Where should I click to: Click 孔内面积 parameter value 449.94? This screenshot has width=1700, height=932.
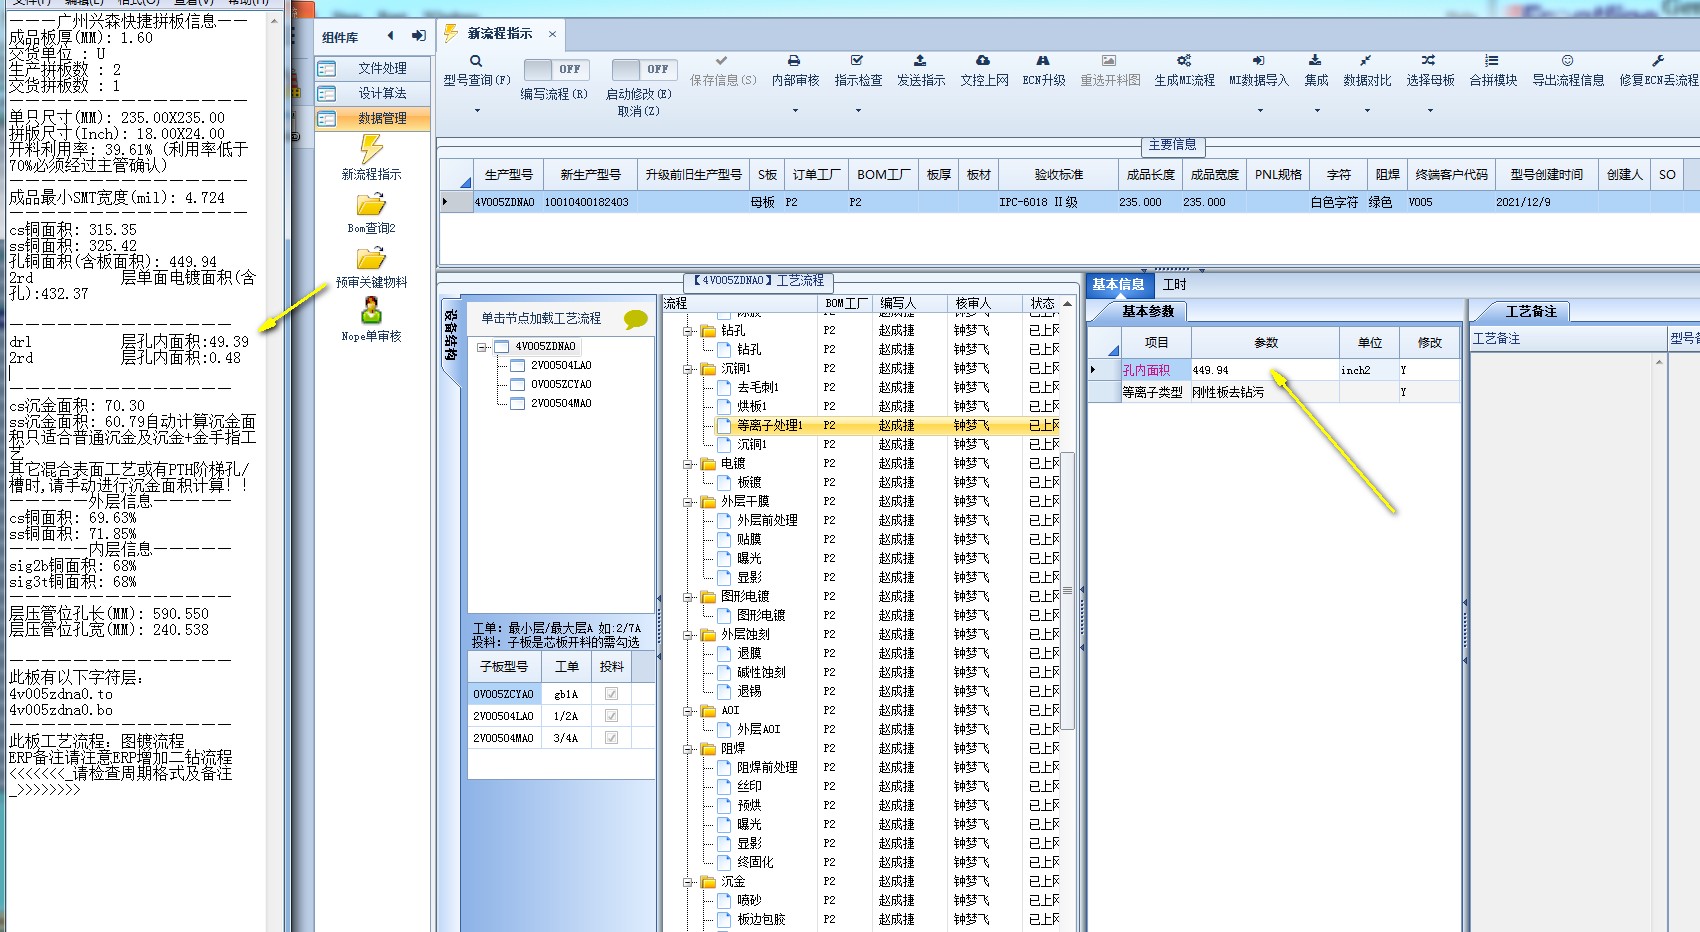(x=1264, y=370)
